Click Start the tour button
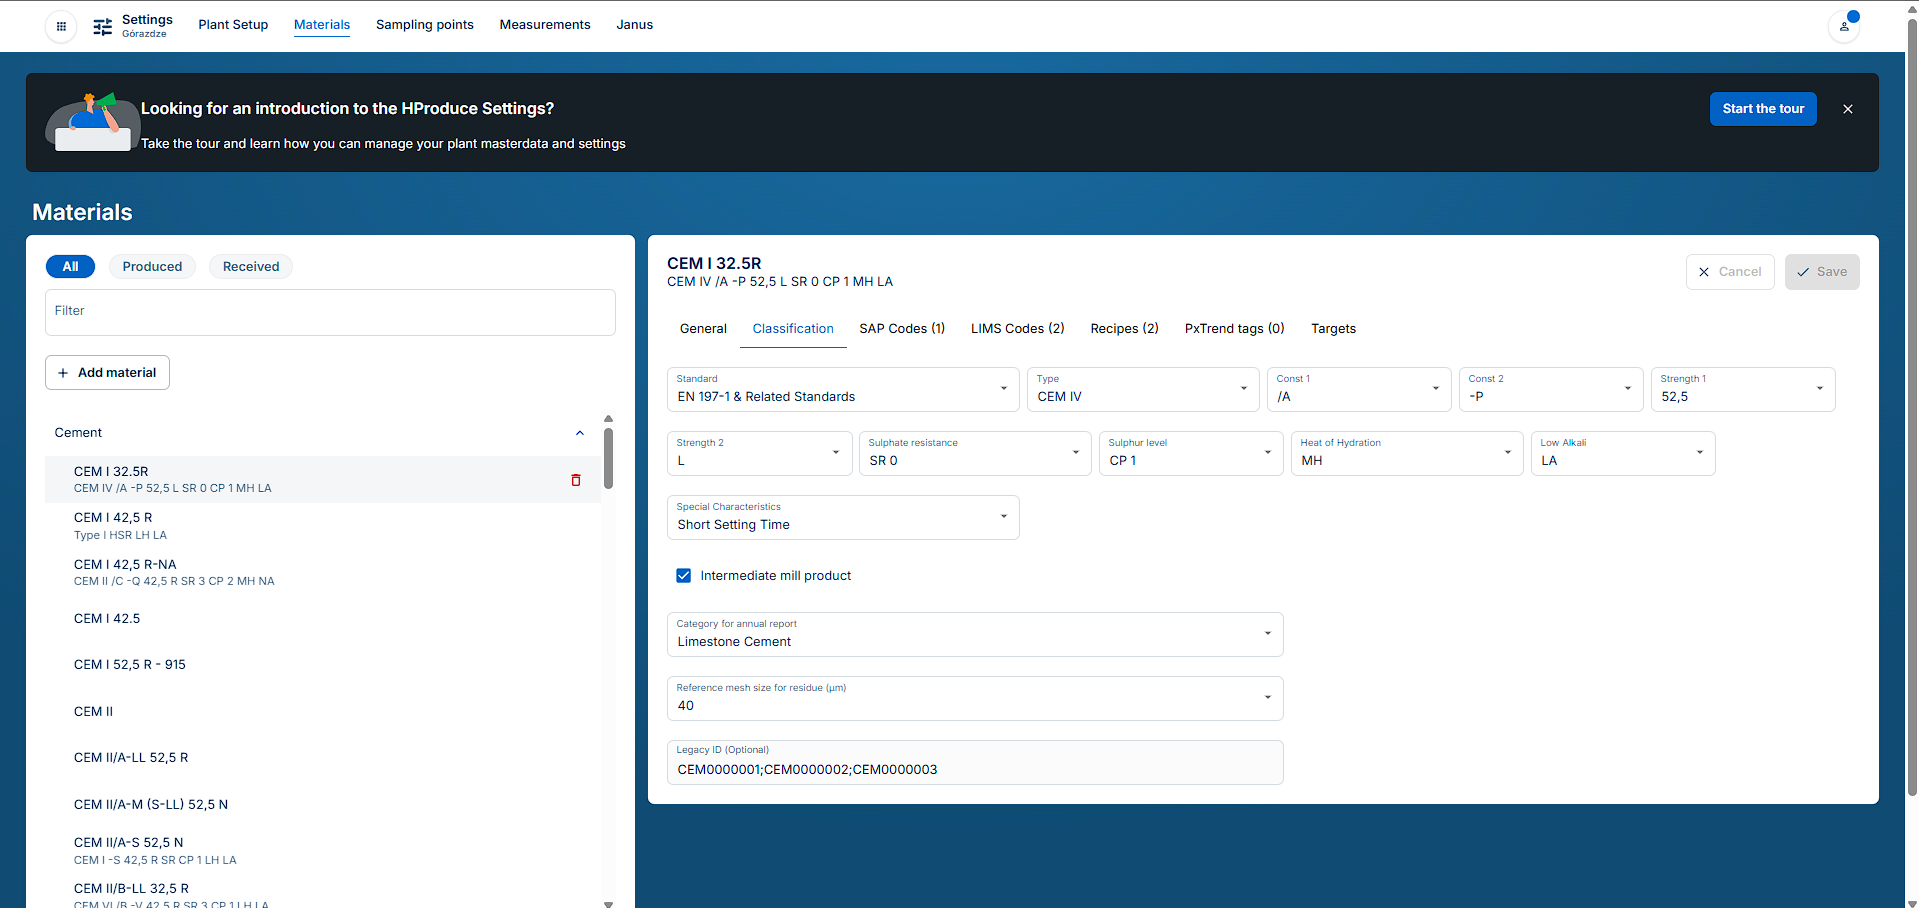Viewport: 1919px width, 908px height. click(1763, 109)
